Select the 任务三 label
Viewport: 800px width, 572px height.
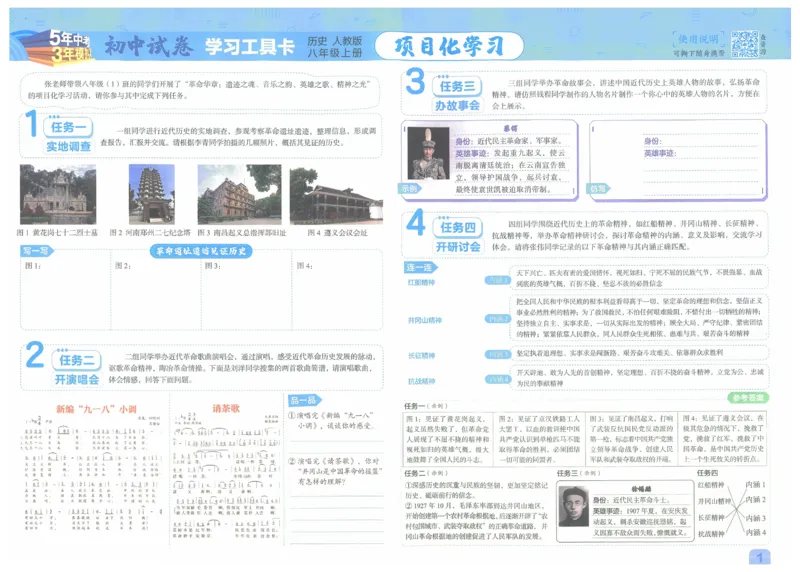point(457,86)
